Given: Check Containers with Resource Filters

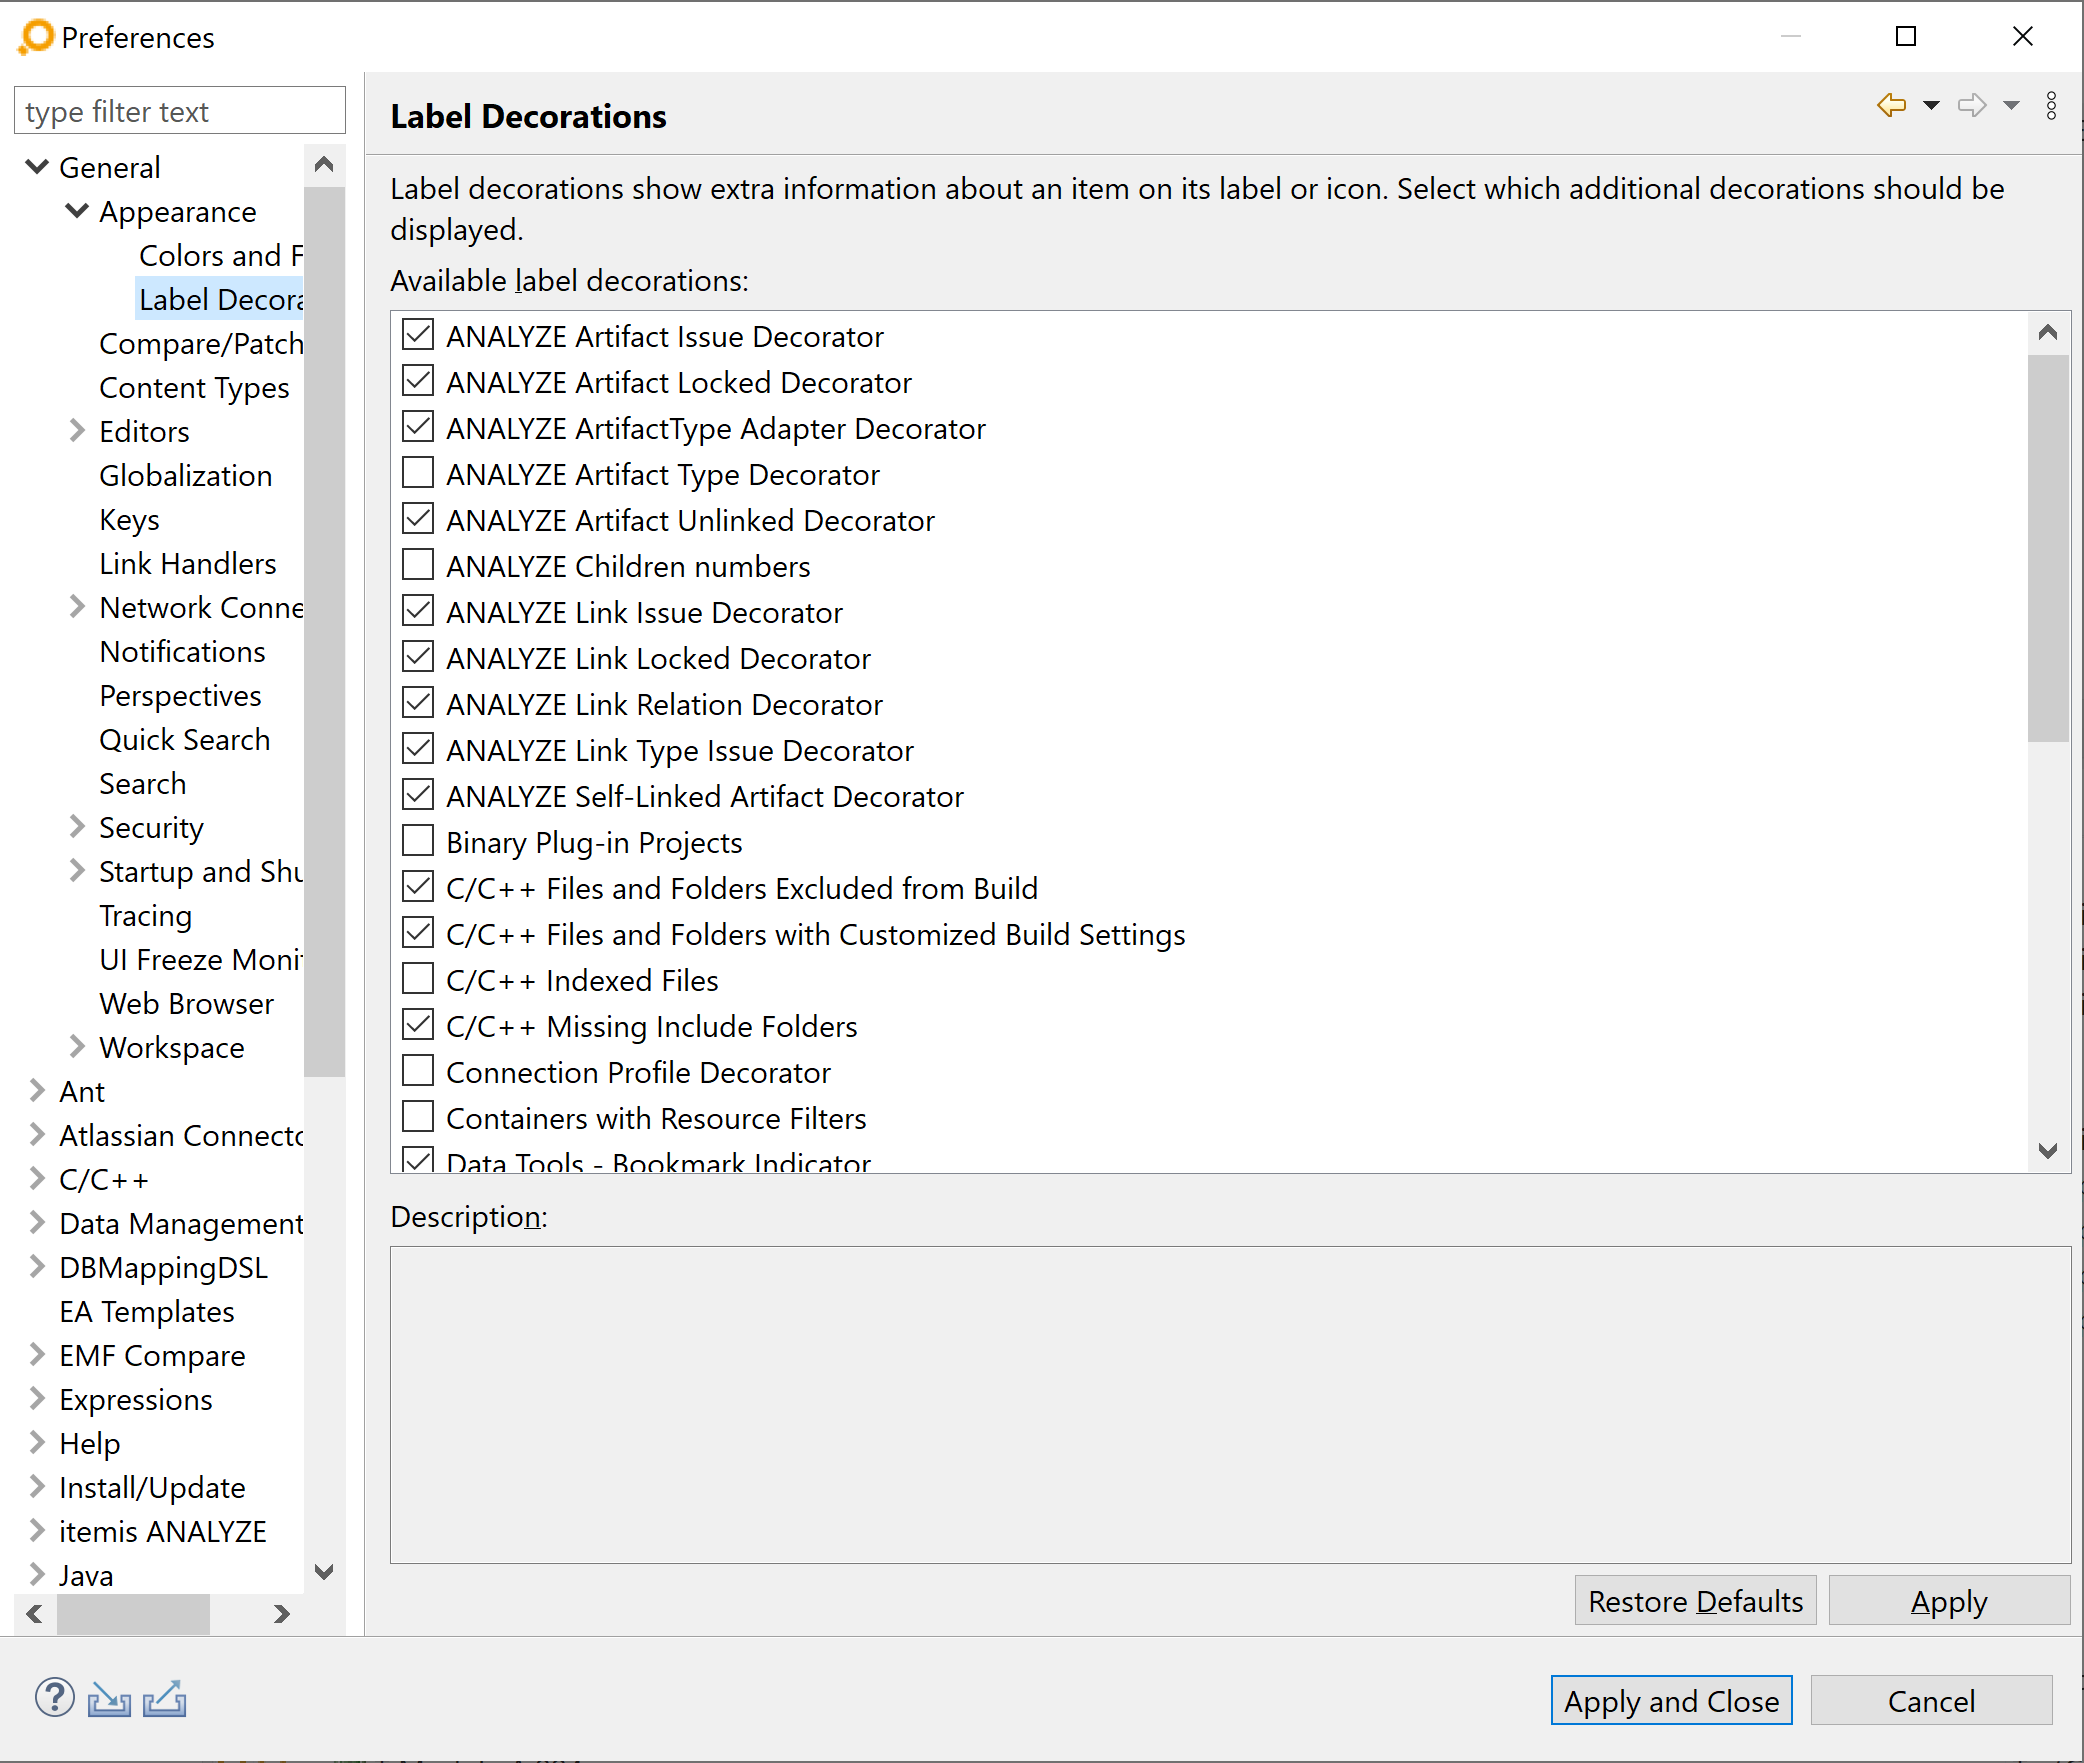Looking at the screenshot, I should 418,1117.
